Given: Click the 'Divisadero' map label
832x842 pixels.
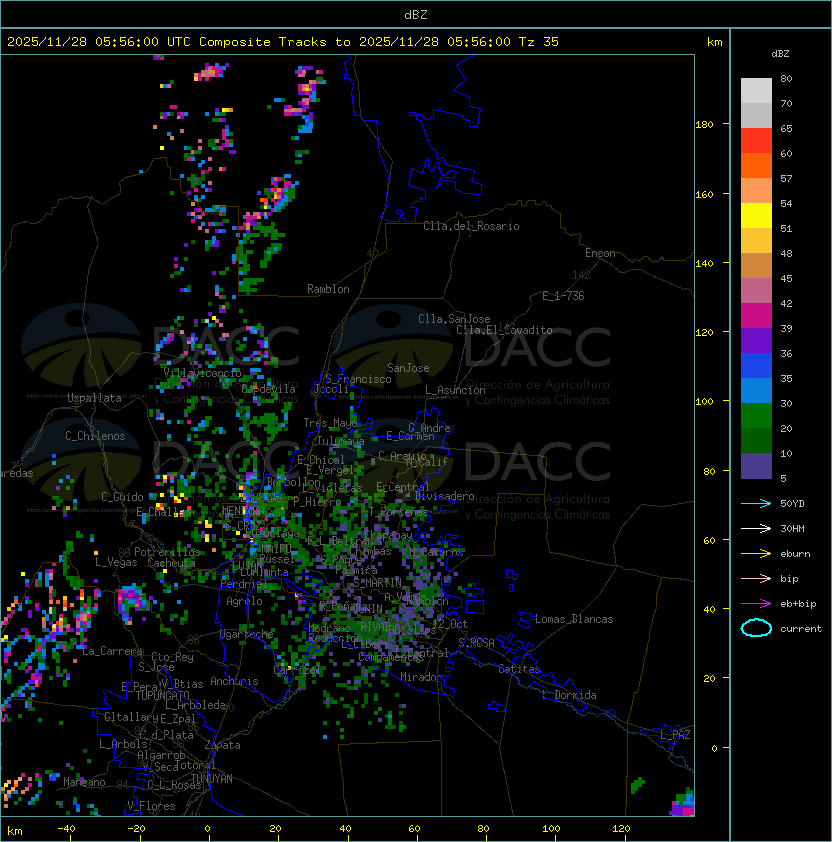Looking at the screenshot, I should pos(445,496).
